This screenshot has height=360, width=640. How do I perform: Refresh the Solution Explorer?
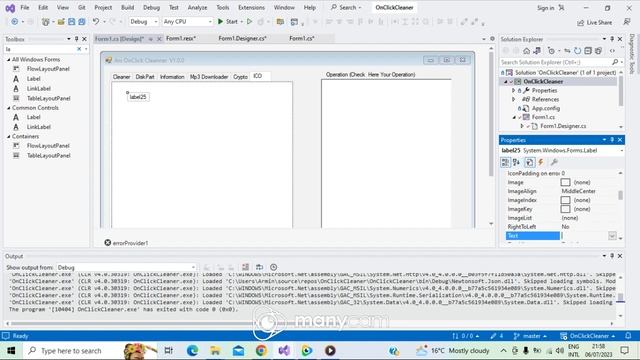(578, 51)
